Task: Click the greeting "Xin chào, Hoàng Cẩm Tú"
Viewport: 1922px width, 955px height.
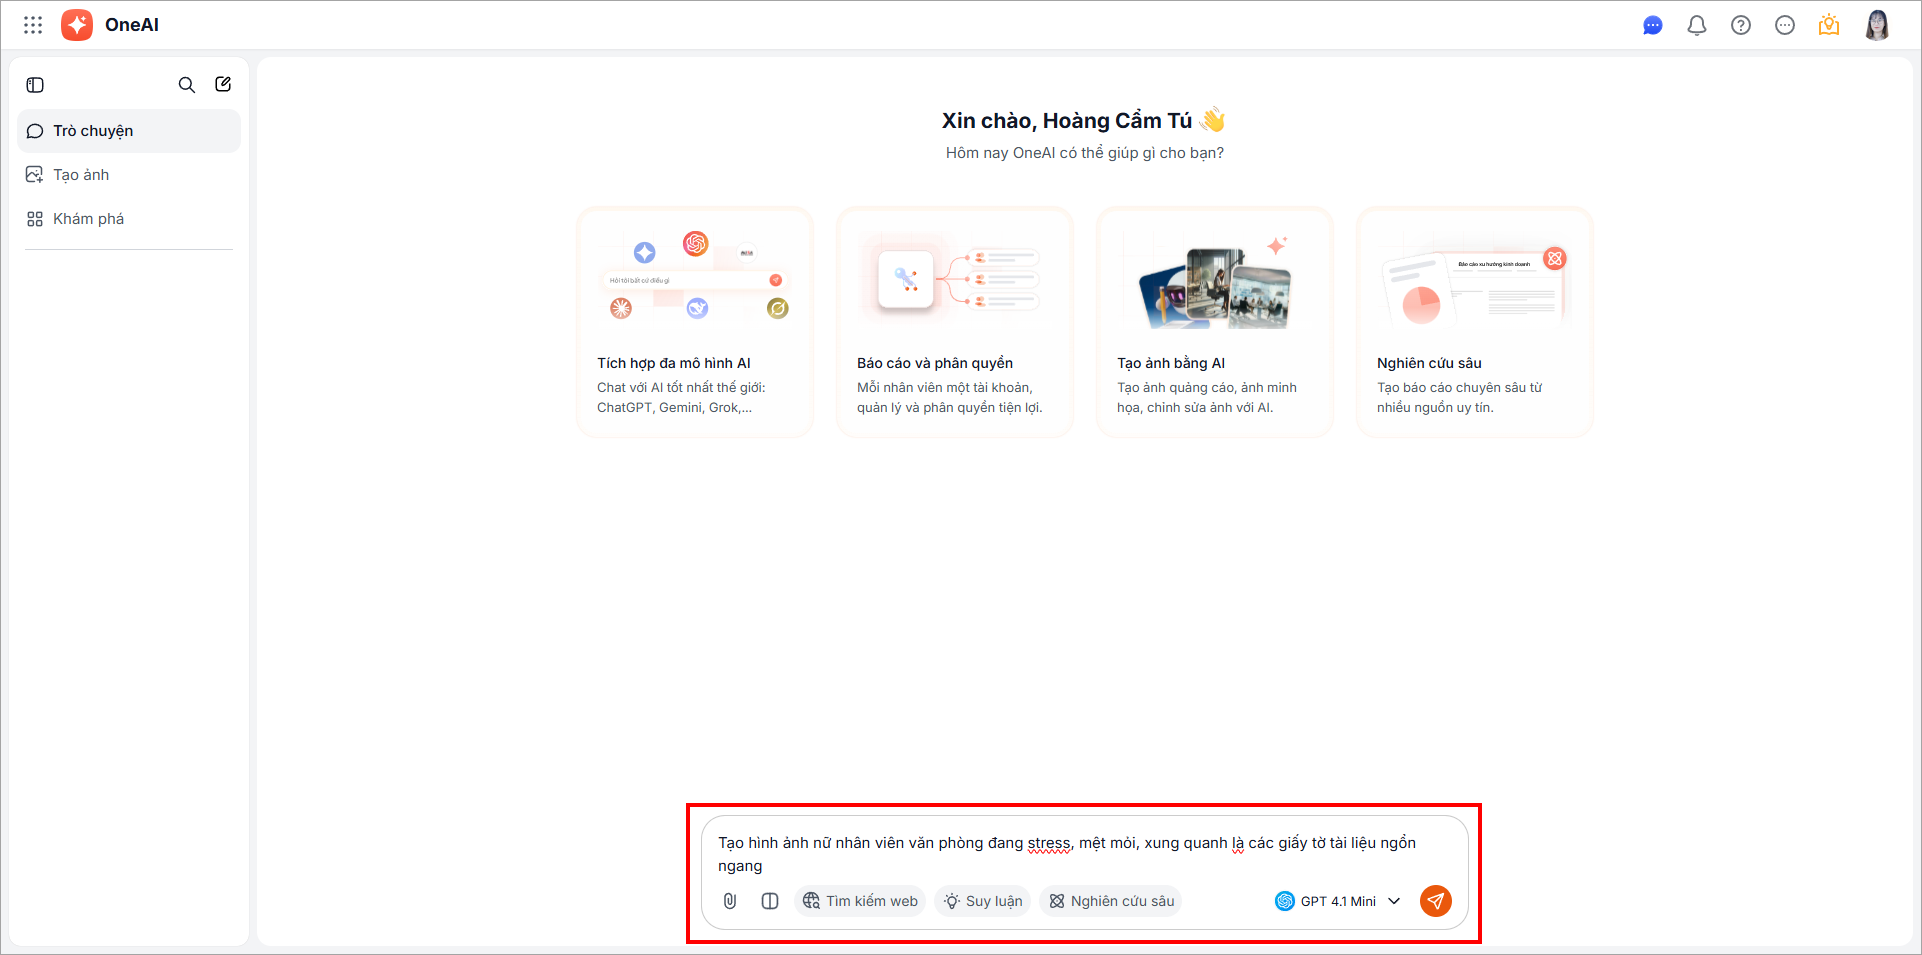Action: 1067,121
